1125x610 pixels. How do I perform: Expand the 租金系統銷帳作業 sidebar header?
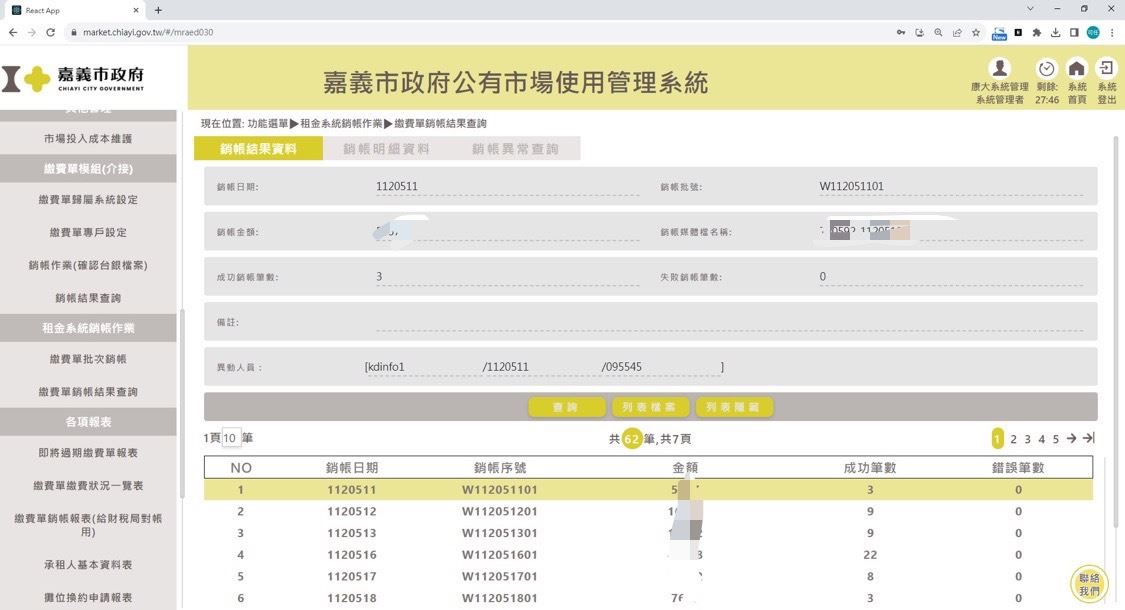pos(88,328)
